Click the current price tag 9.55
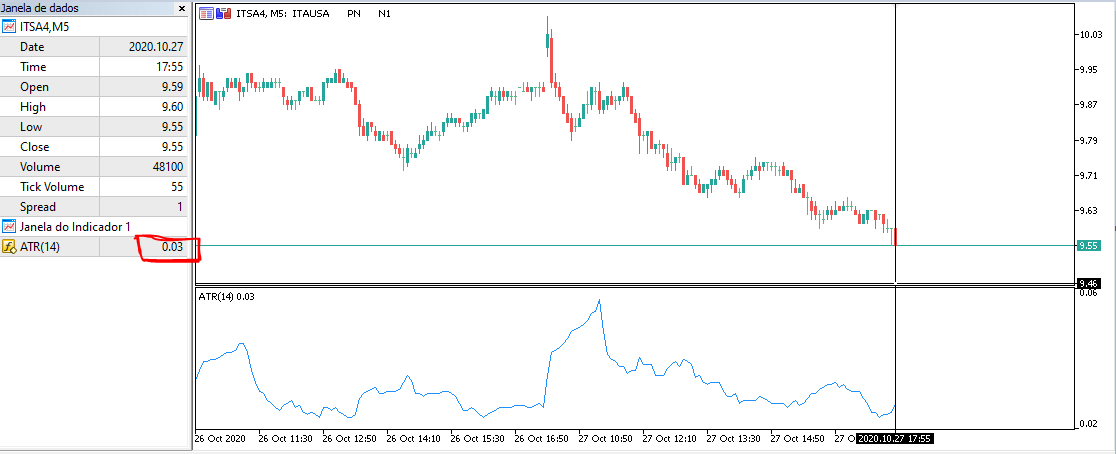Screen dimensions: 1116x454 (1090, 246)
